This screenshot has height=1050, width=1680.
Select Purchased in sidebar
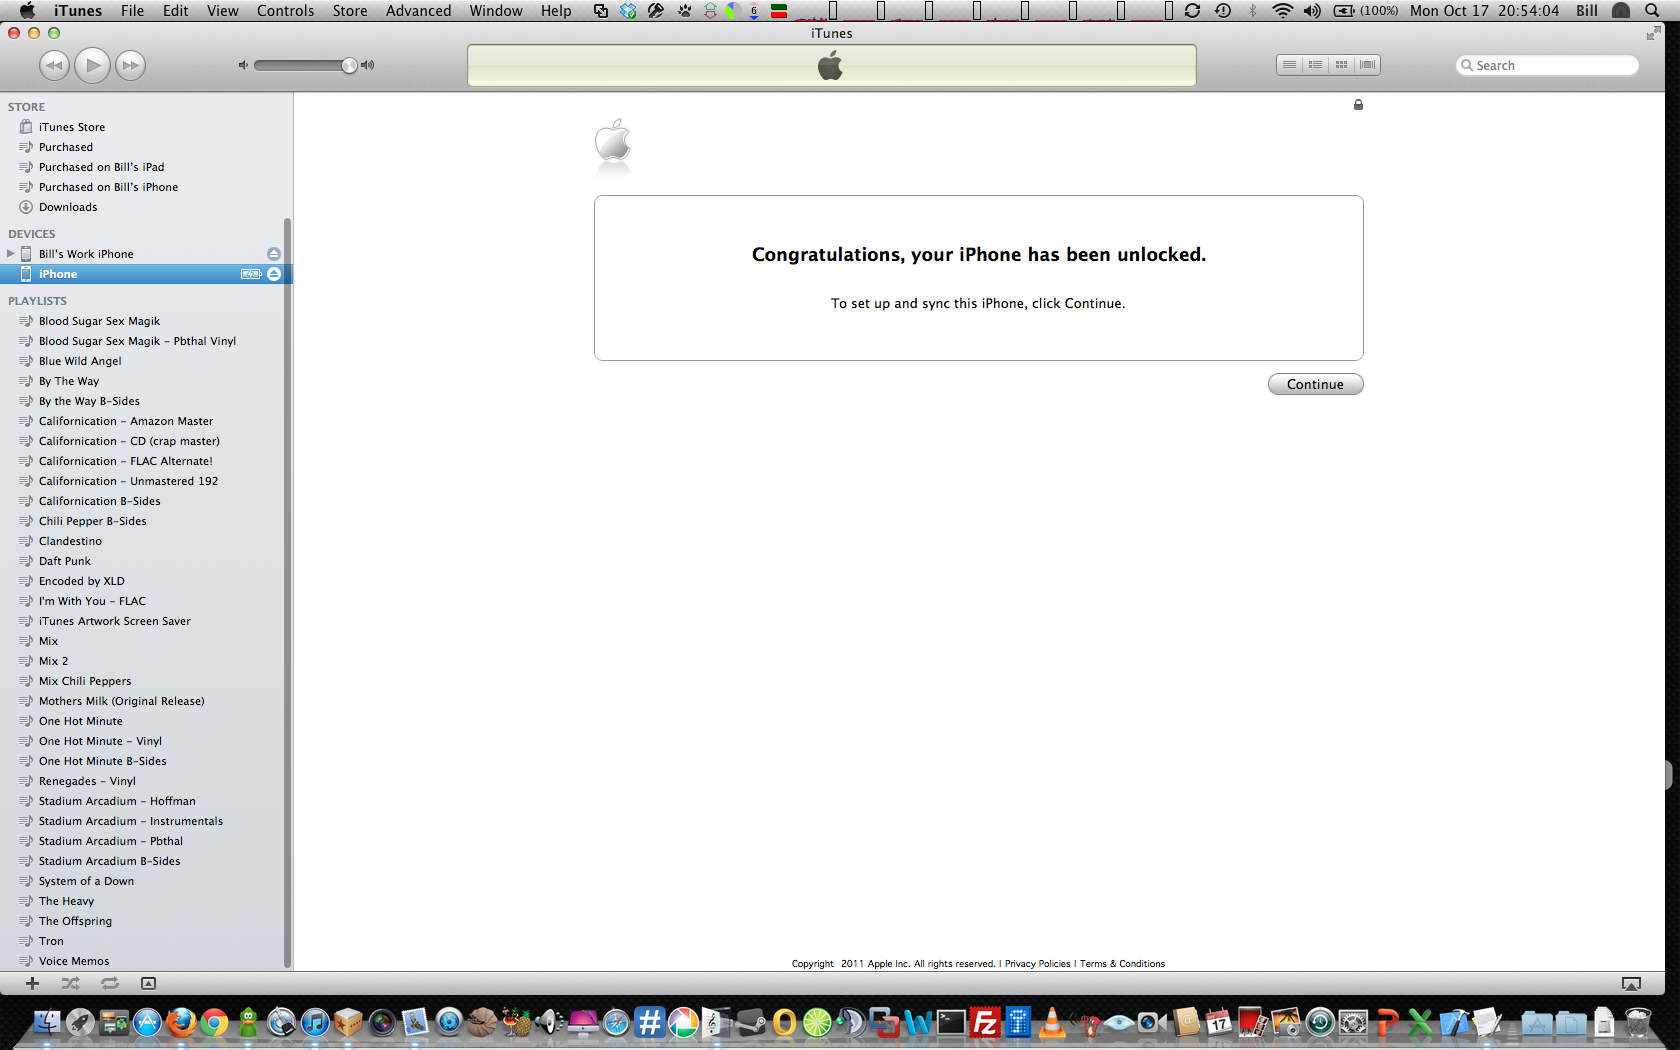(66, 147)
